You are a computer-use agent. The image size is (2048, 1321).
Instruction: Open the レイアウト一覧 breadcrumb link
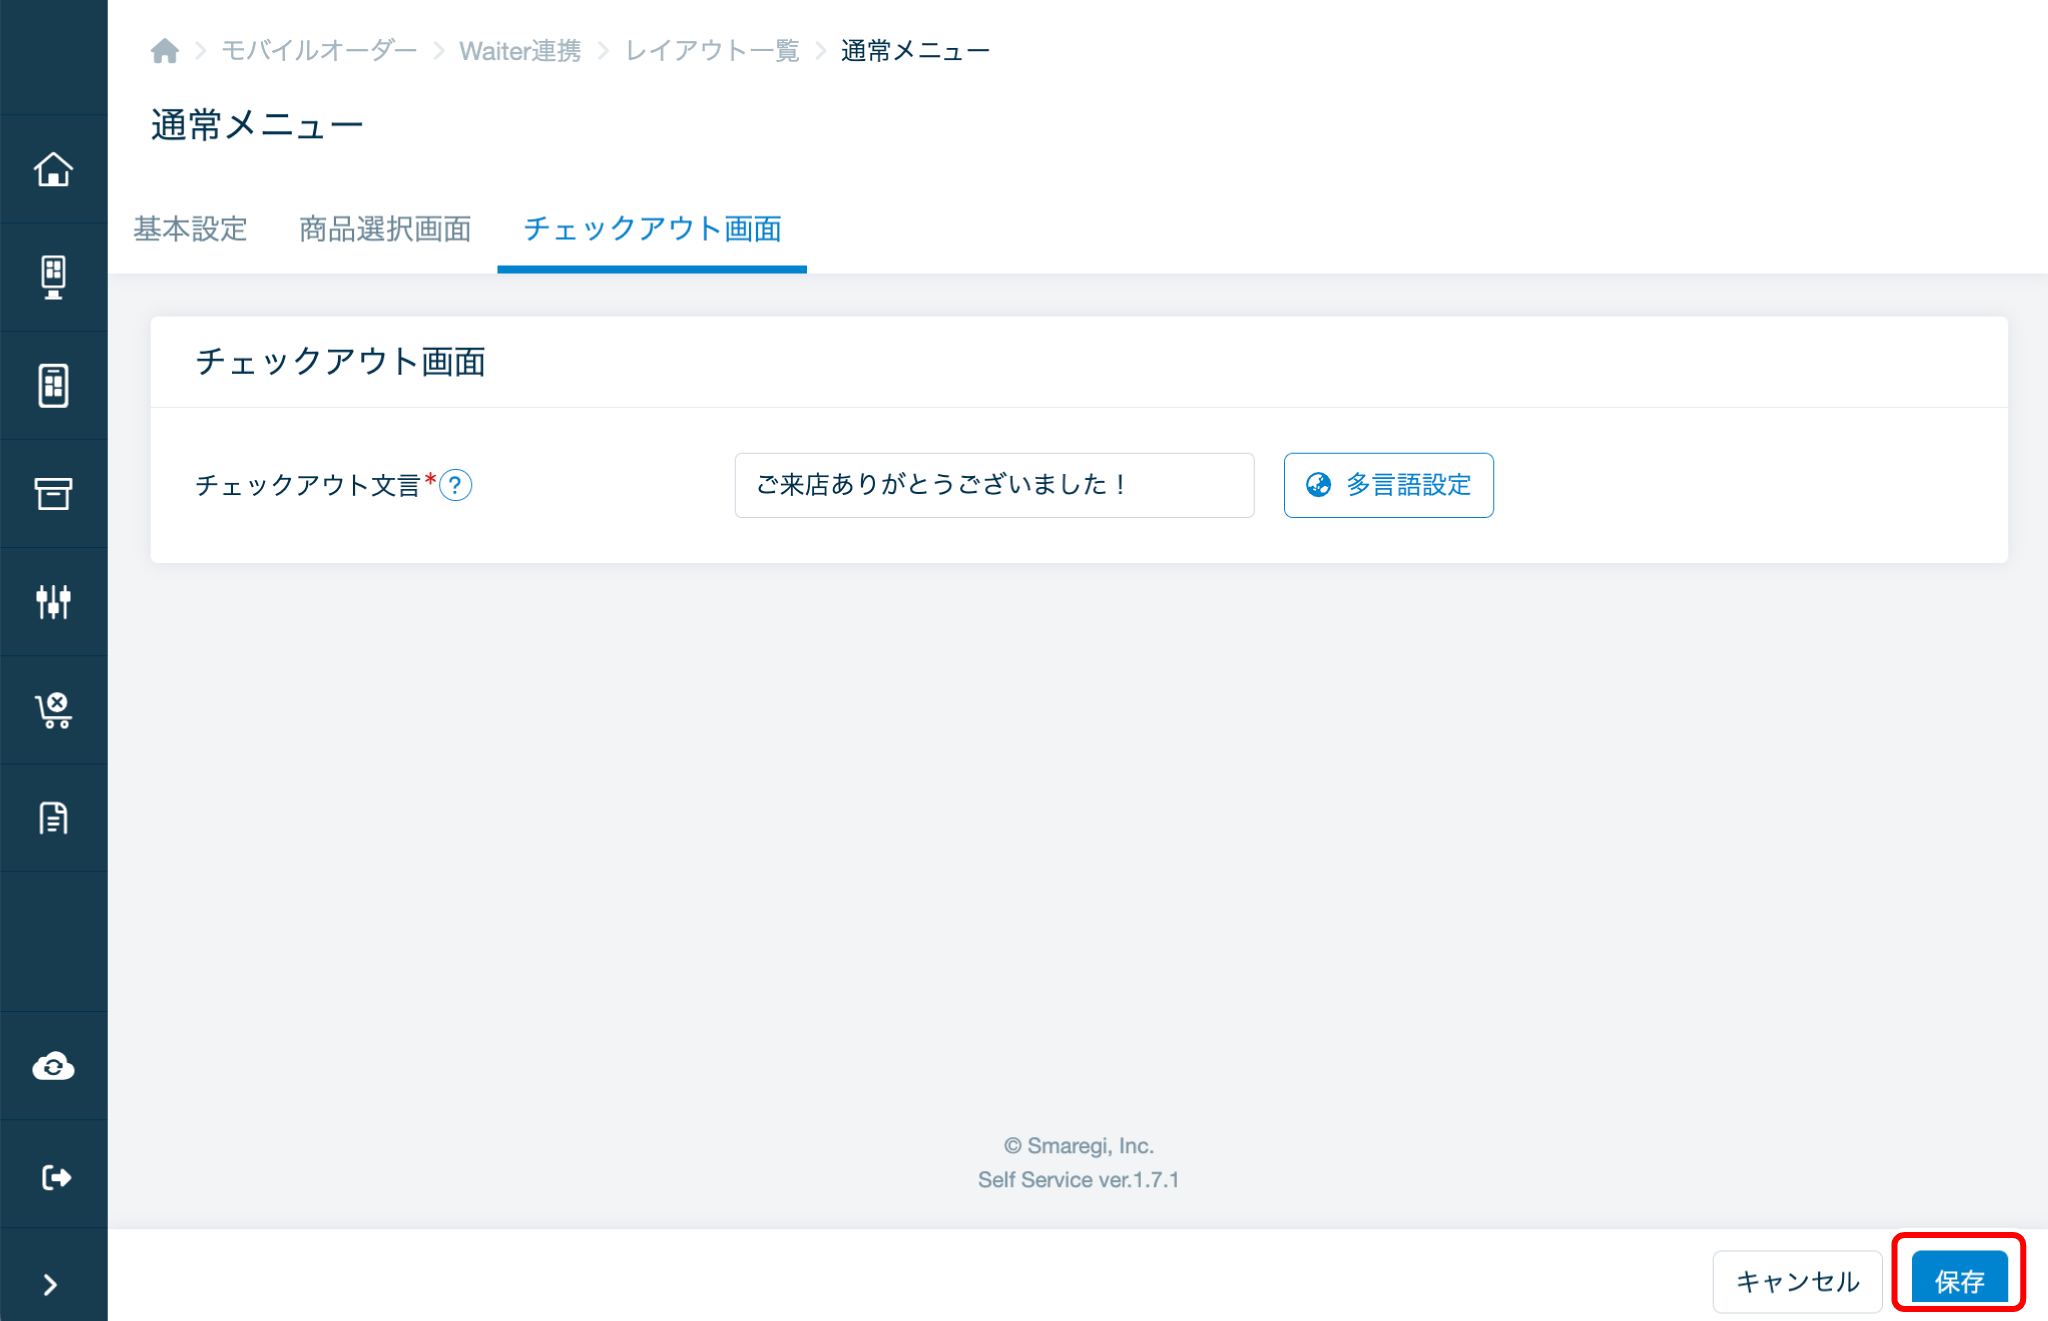coord(712,50)
